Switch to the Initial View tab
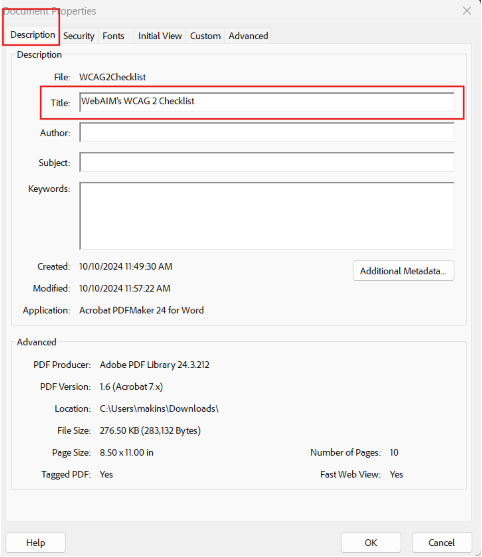Viewport: 482px width, 557px height. click(x=160, y=36)
